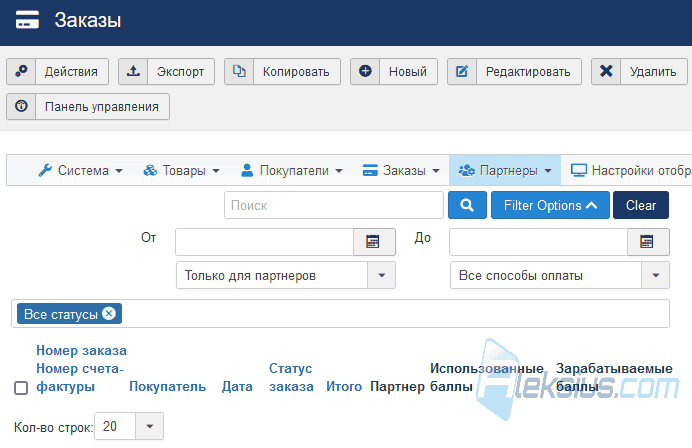Screen dimensions: 692x448
Task: Sort by Номер счета-фактуры column
Action: tap(79, 377)
